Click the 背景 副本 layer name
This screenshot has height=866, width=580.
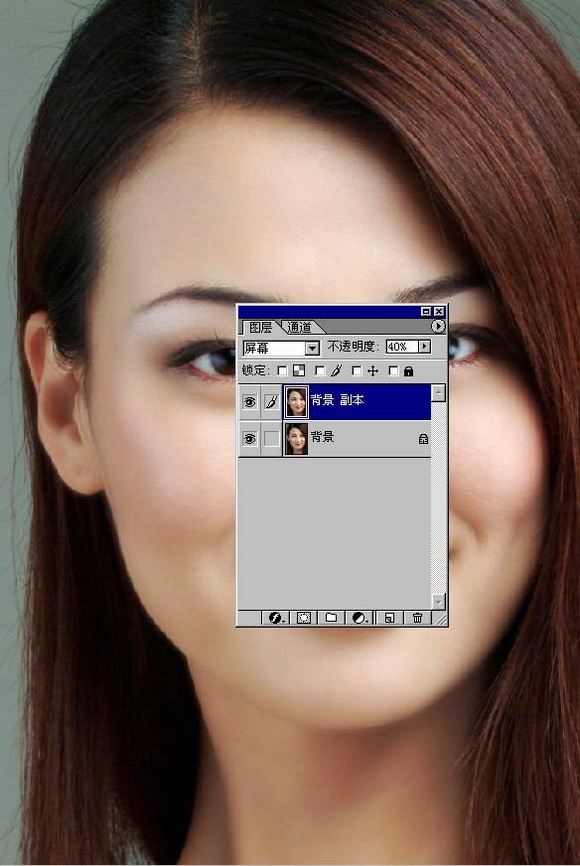point(337,400)
